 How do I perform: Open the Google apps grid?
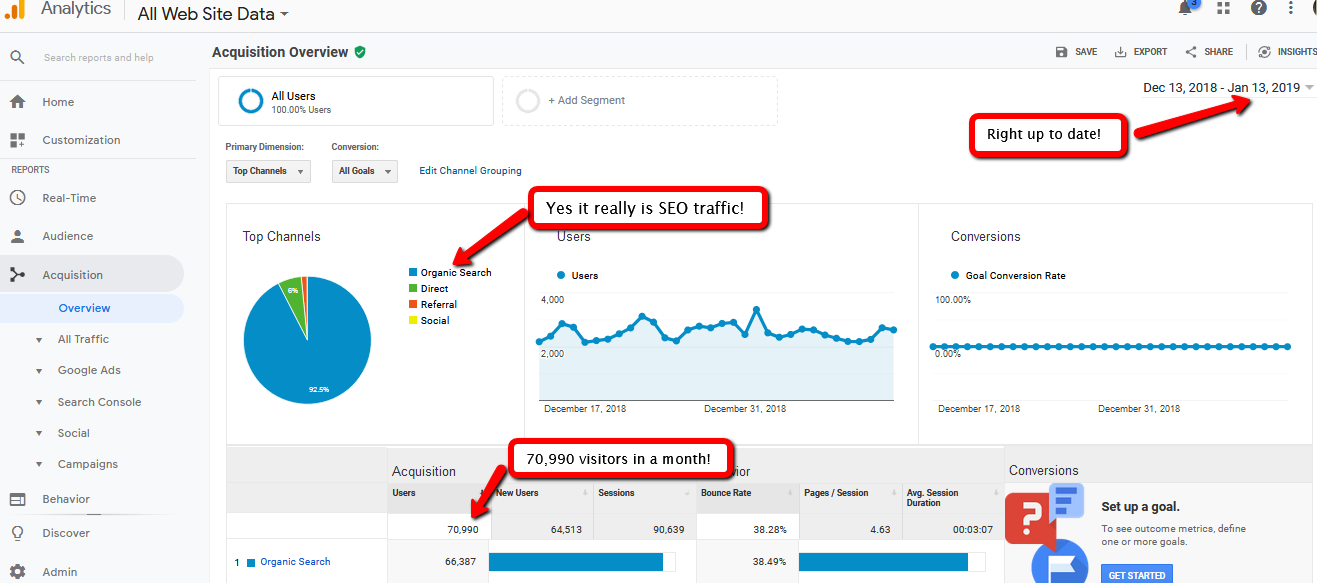click(1223, 8)
